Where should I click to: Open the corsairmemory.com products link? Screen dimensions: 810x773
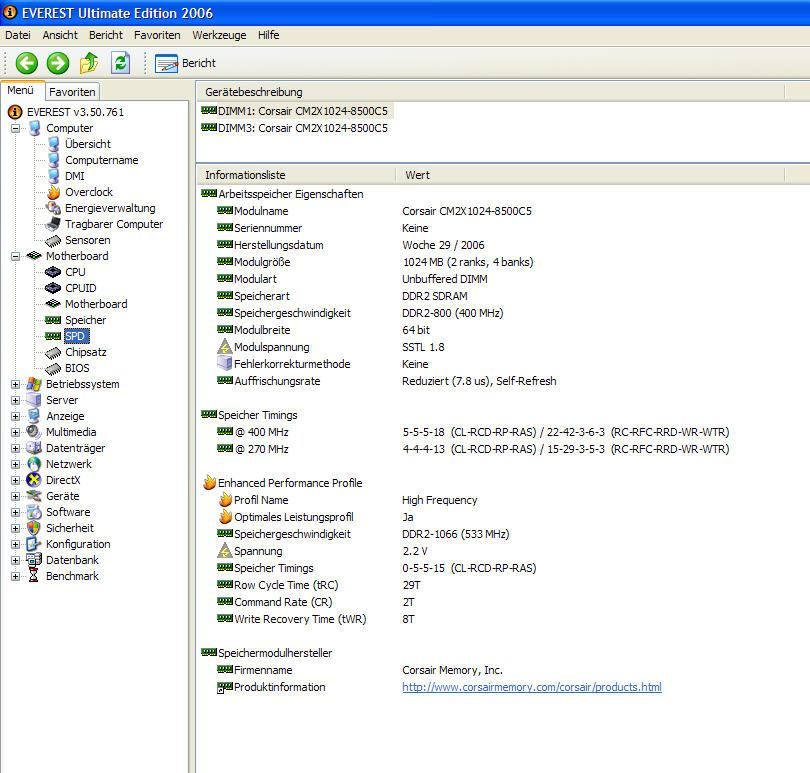pos(532,687)
